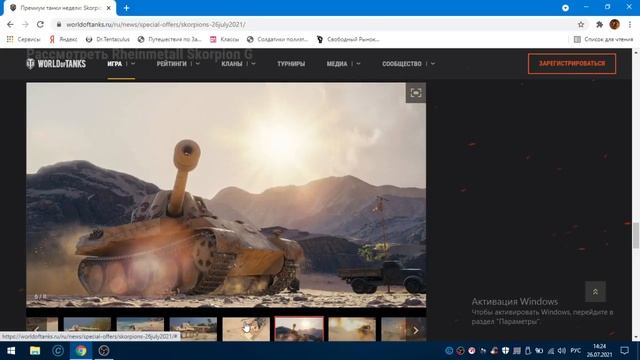Open the Windows notification center
This screenshot has height=360, width=640.
[x=624, y=351]
